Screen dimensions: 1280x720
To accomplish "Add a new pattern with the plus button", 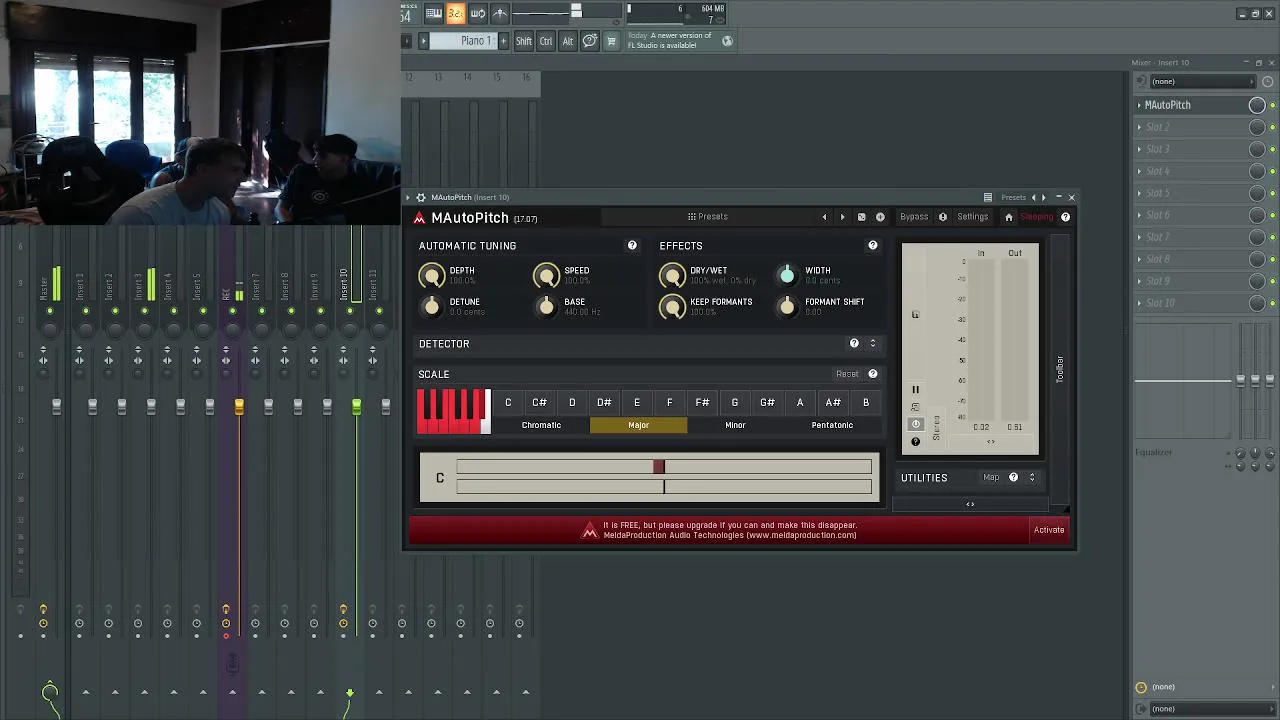I will pyautogui.click(x=501, y=41).
